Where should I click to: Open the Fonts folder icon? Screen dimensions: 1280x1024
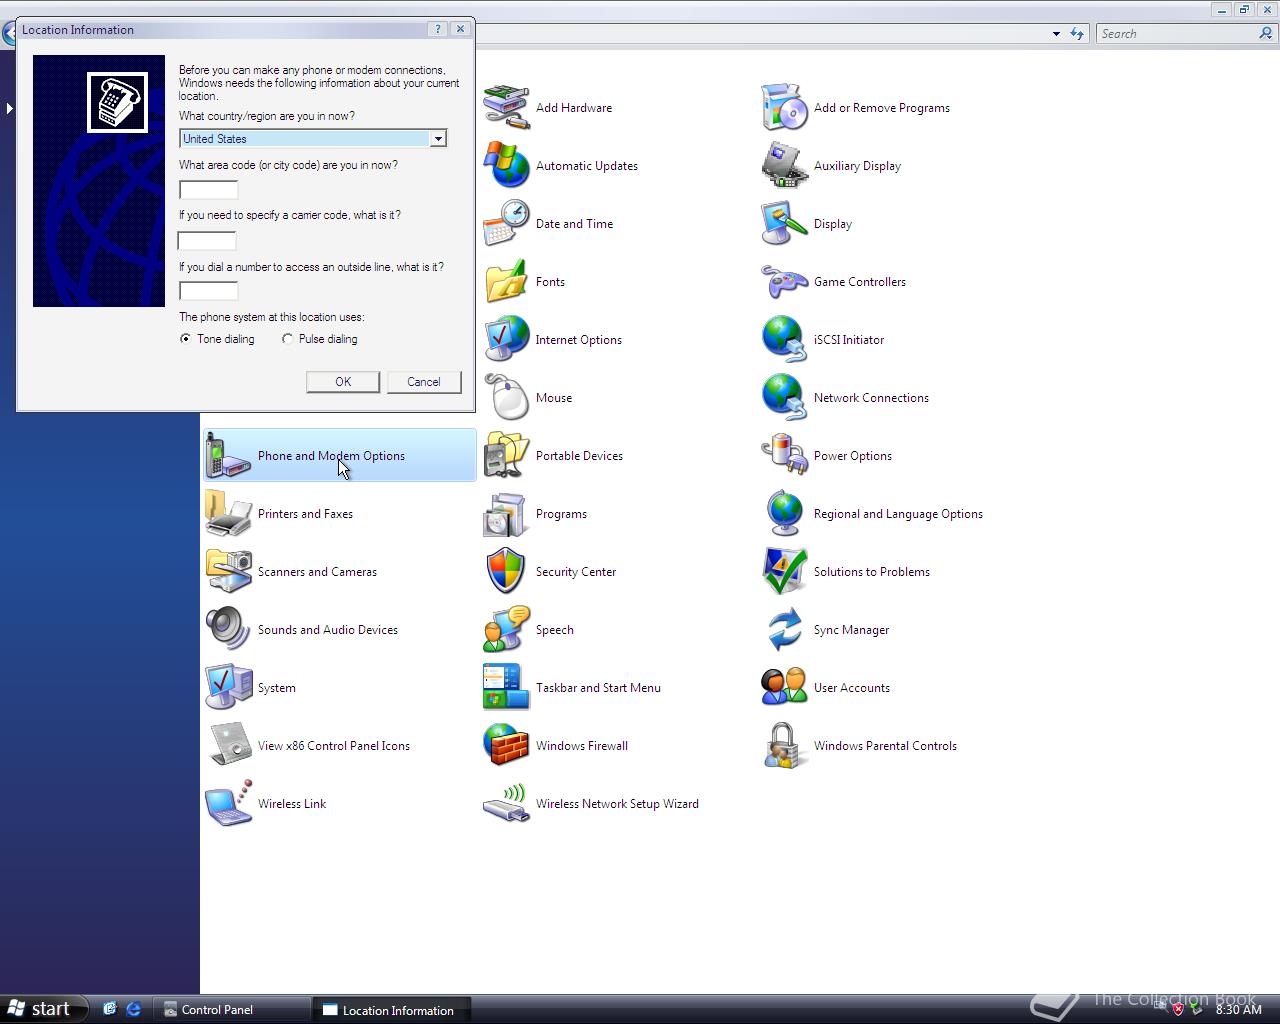tap(506, 282)
